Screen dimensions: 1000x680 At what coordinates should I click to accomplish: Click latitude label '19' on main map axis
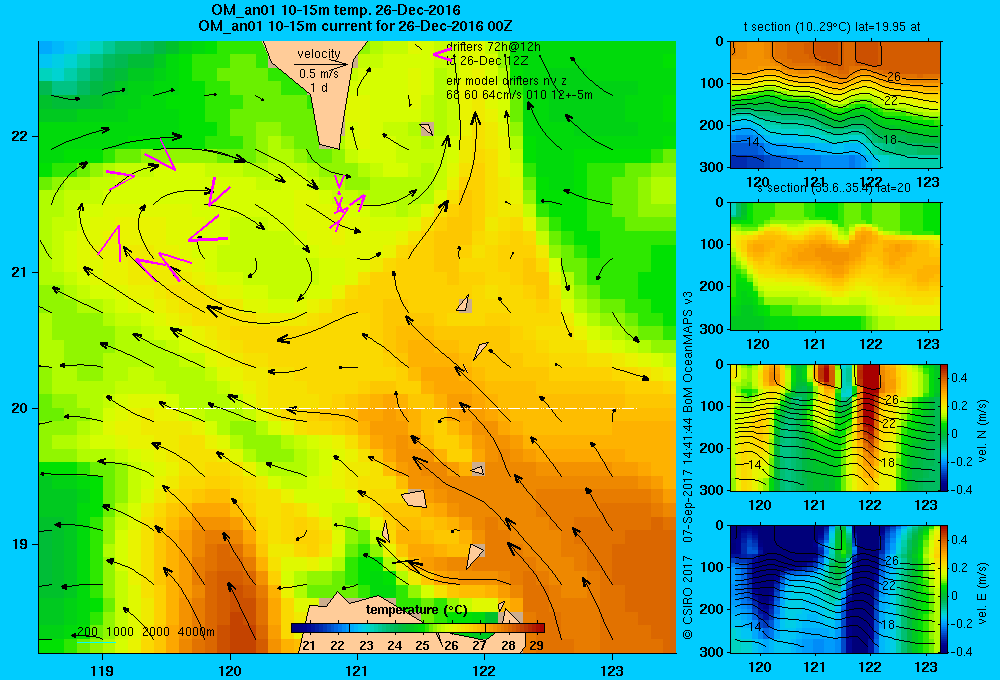[x=20, y=544]
